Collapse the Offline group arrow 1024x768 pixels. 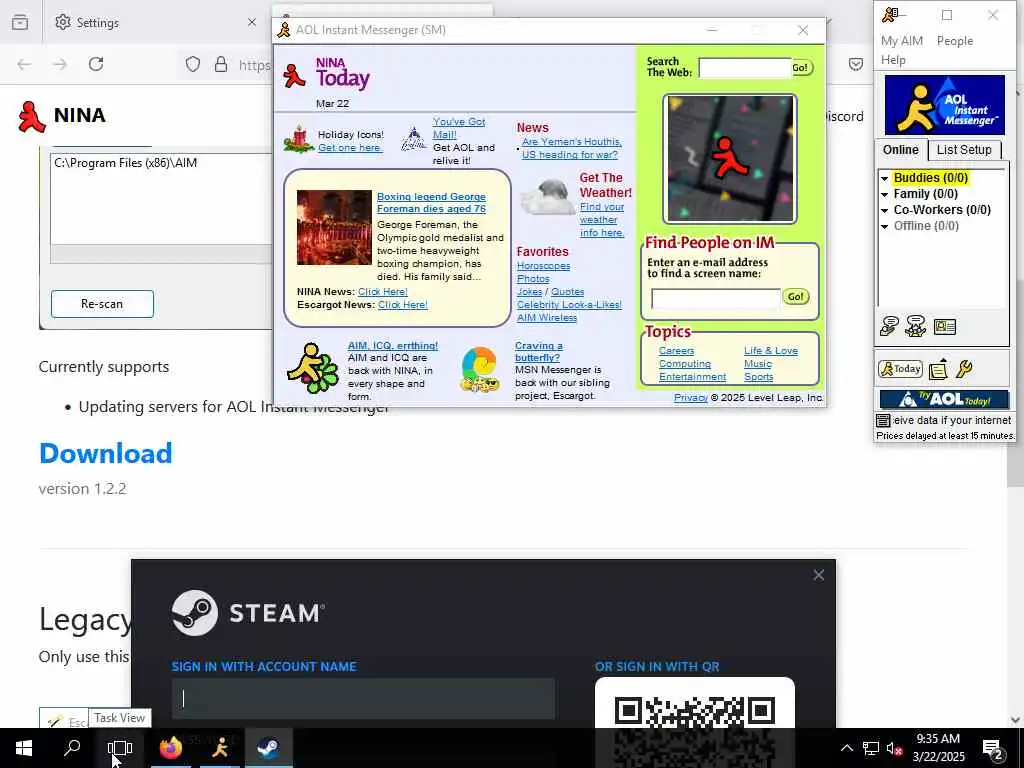coord(884,227)
